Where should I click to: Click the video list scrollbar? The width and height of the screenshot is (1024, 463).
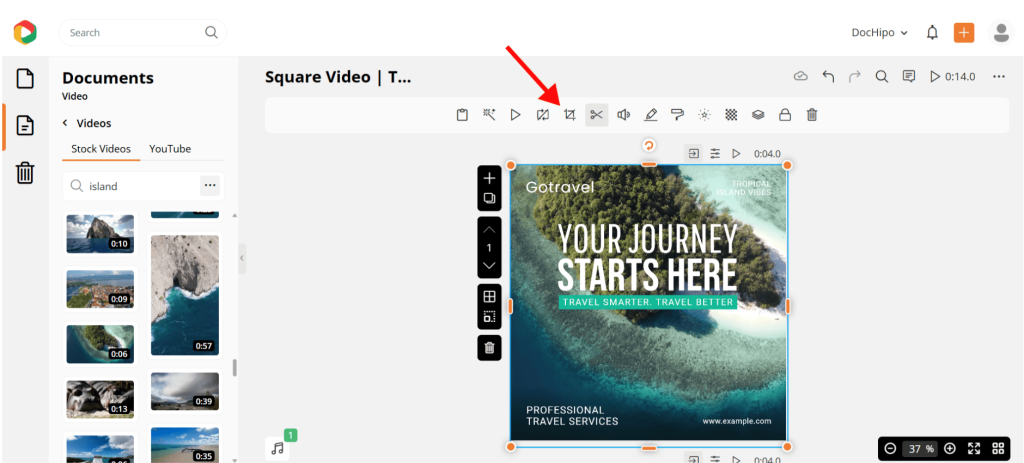(x=234, y=368)
